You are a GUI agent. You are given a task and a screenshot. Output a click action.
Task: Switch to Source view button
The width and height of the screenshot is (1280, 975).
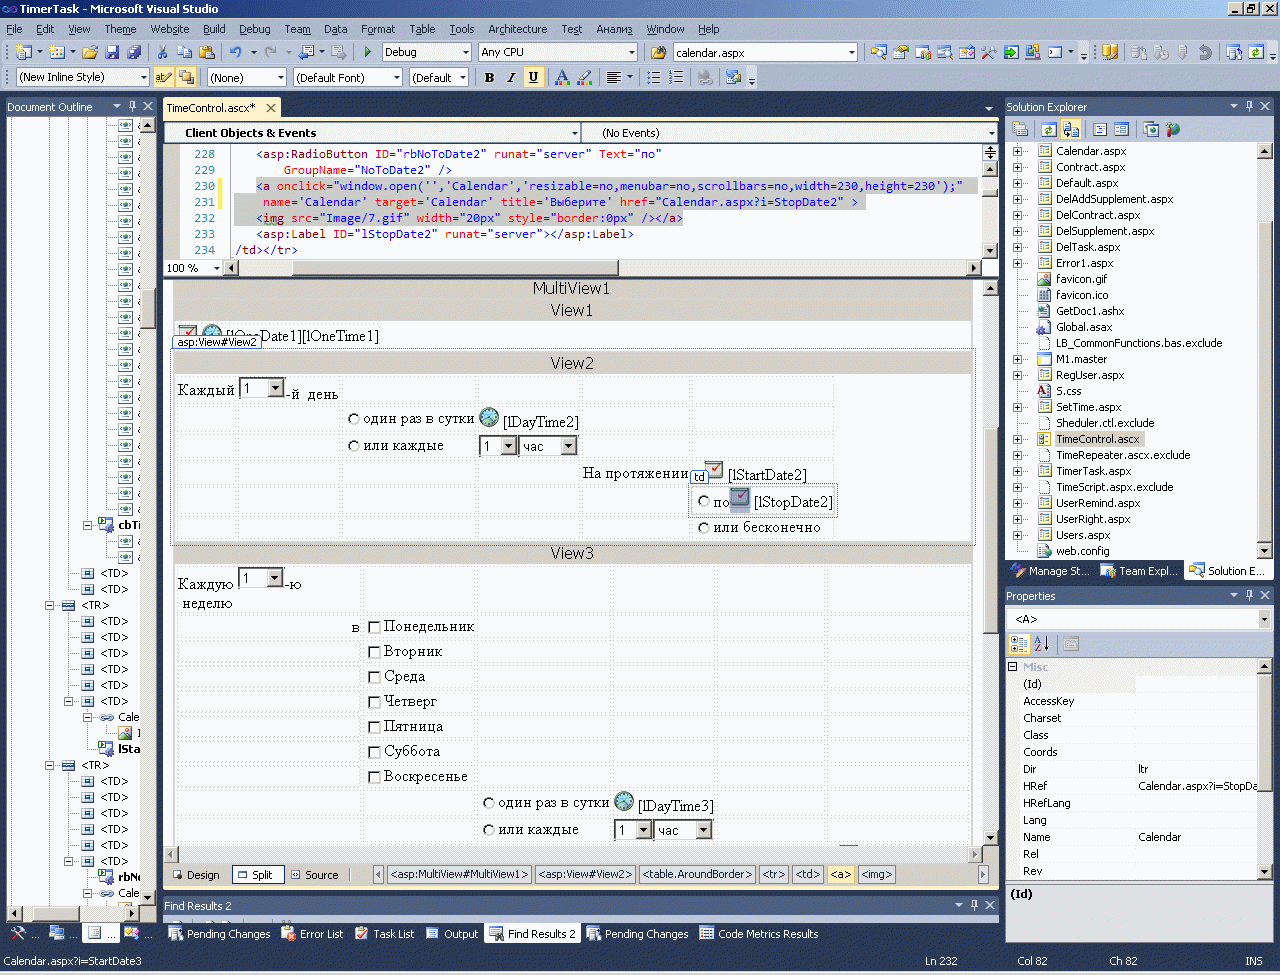[x=314, y=875]
